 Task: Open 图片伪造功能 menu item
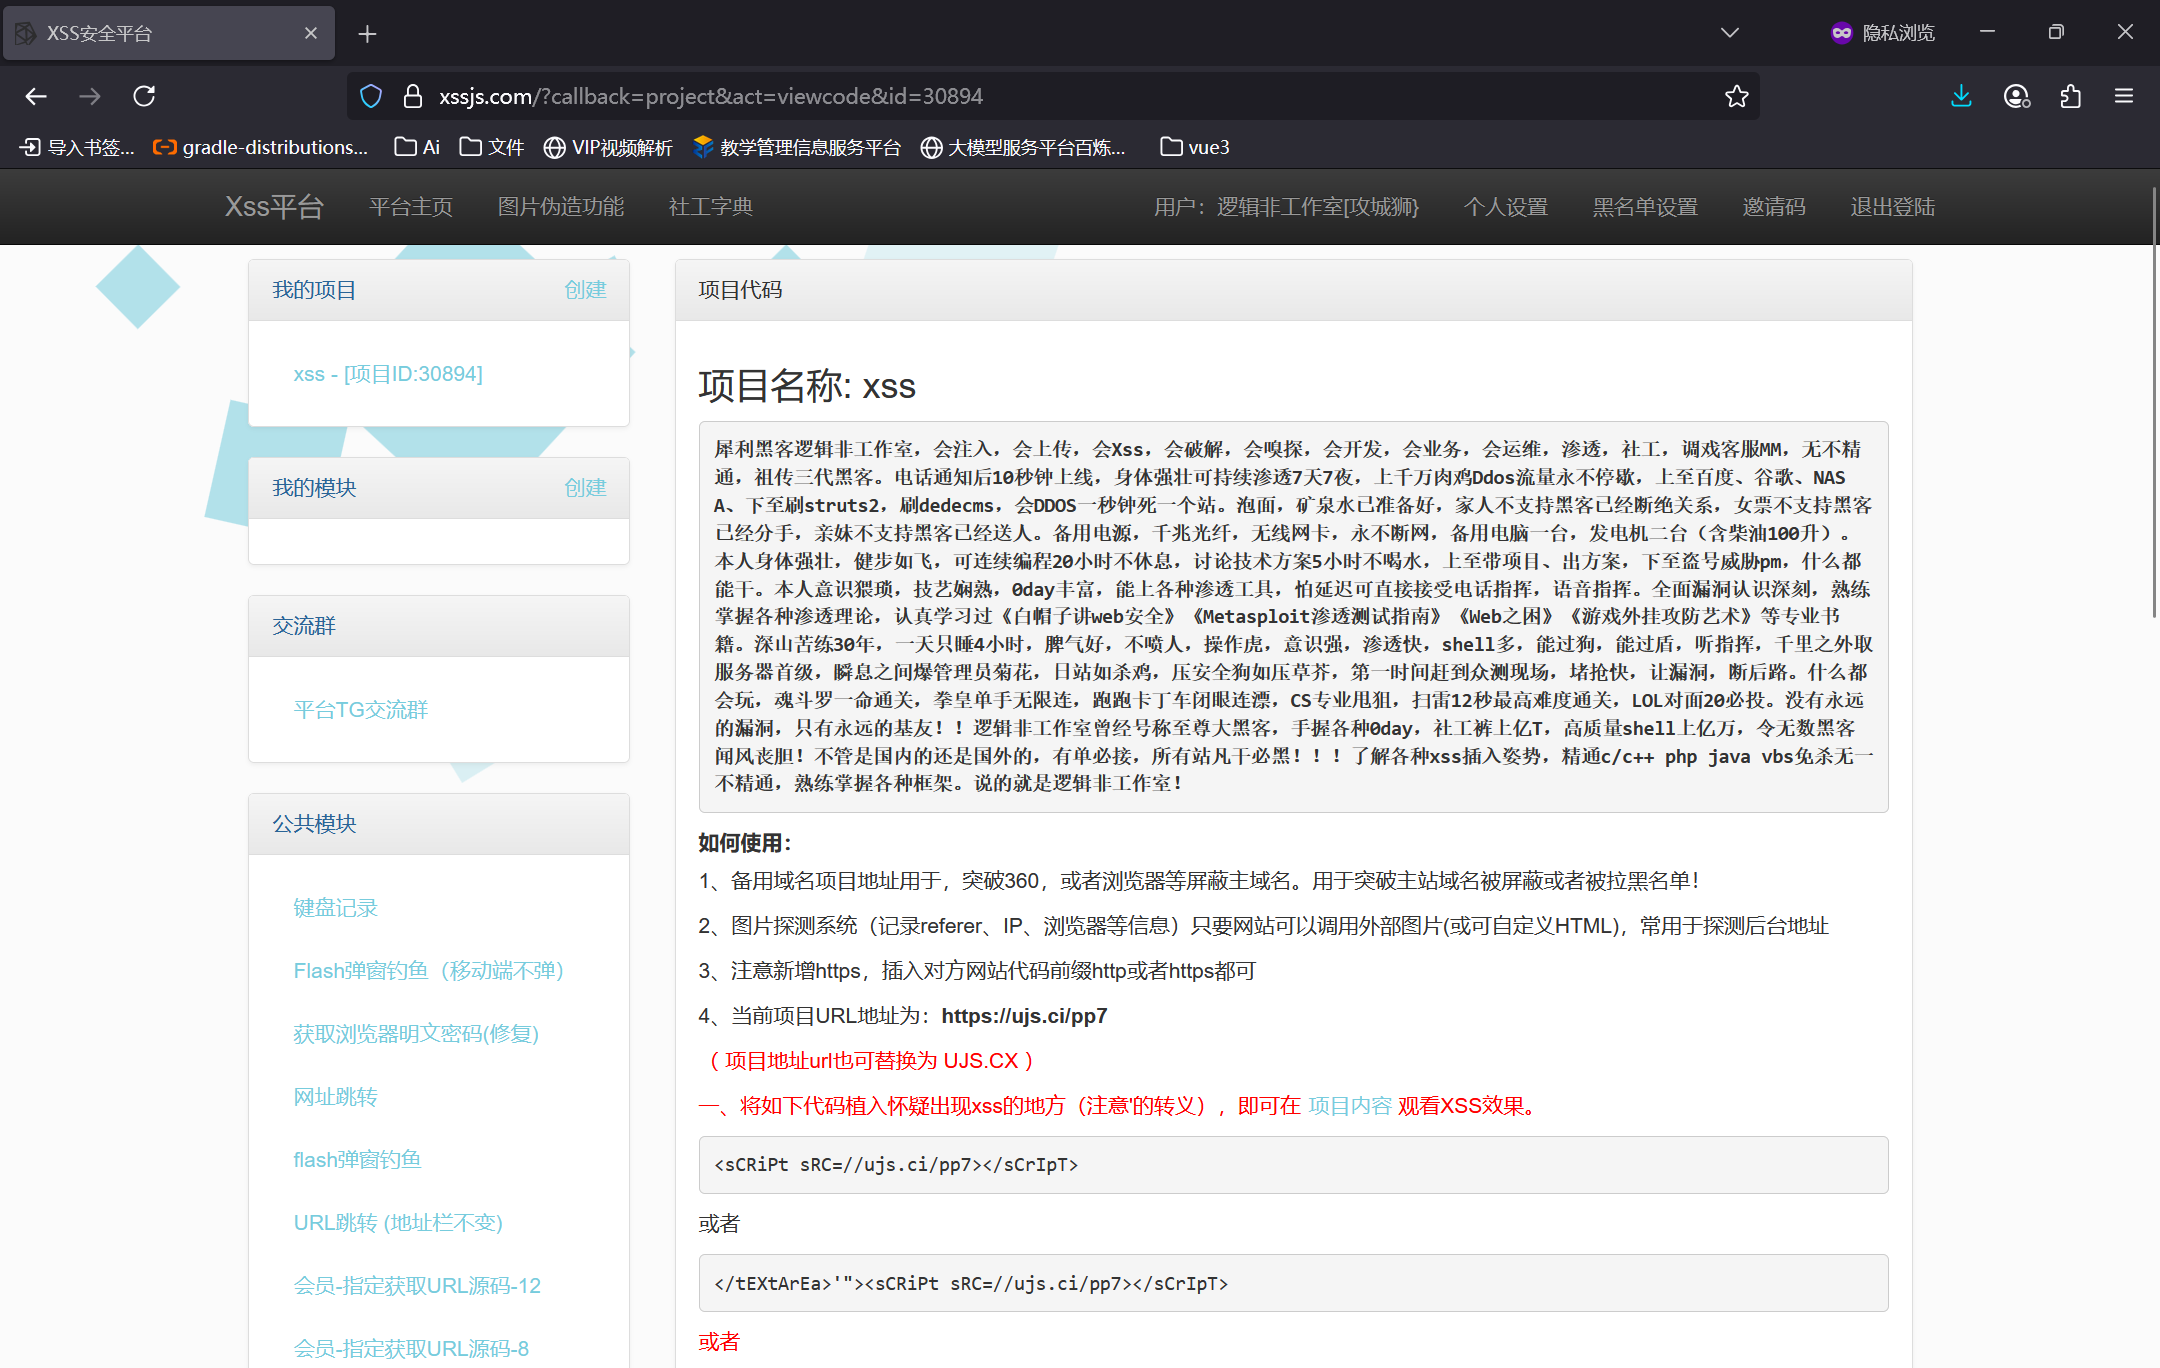pos(561,206)
